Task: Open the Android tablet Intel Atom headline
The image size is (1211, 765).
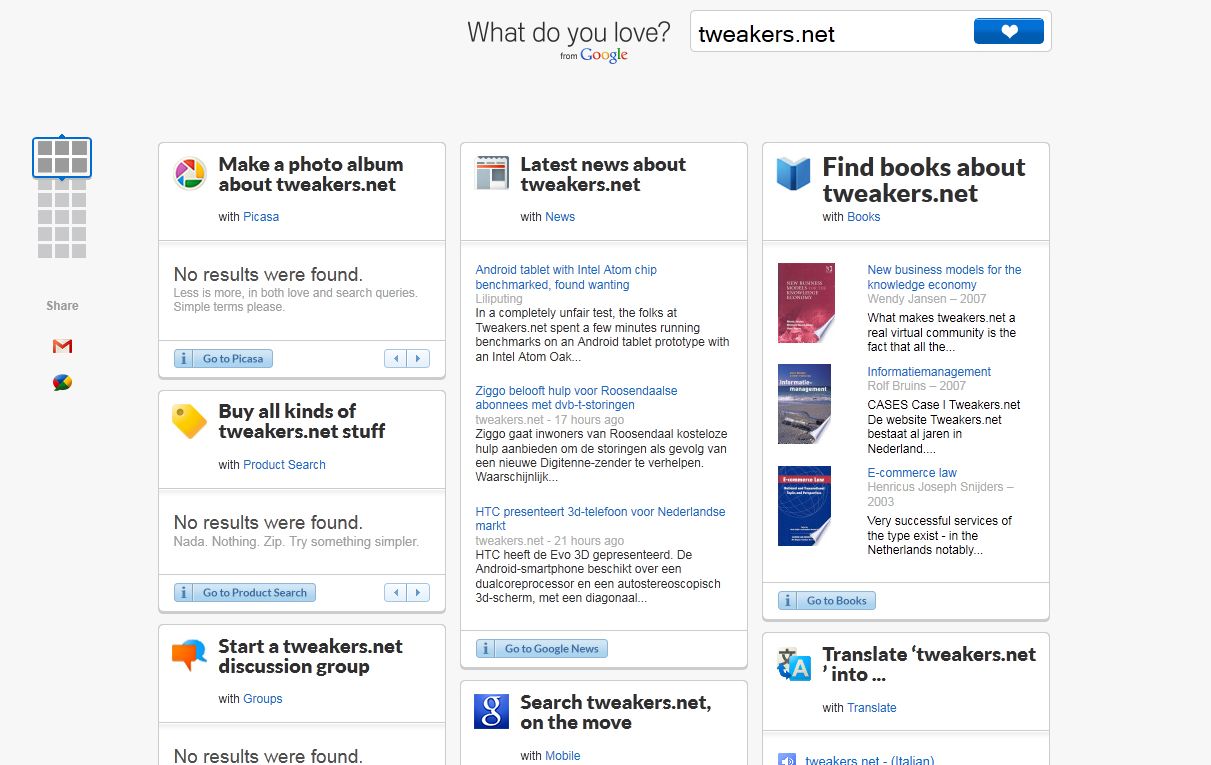Action: click(x=566, y=277)
